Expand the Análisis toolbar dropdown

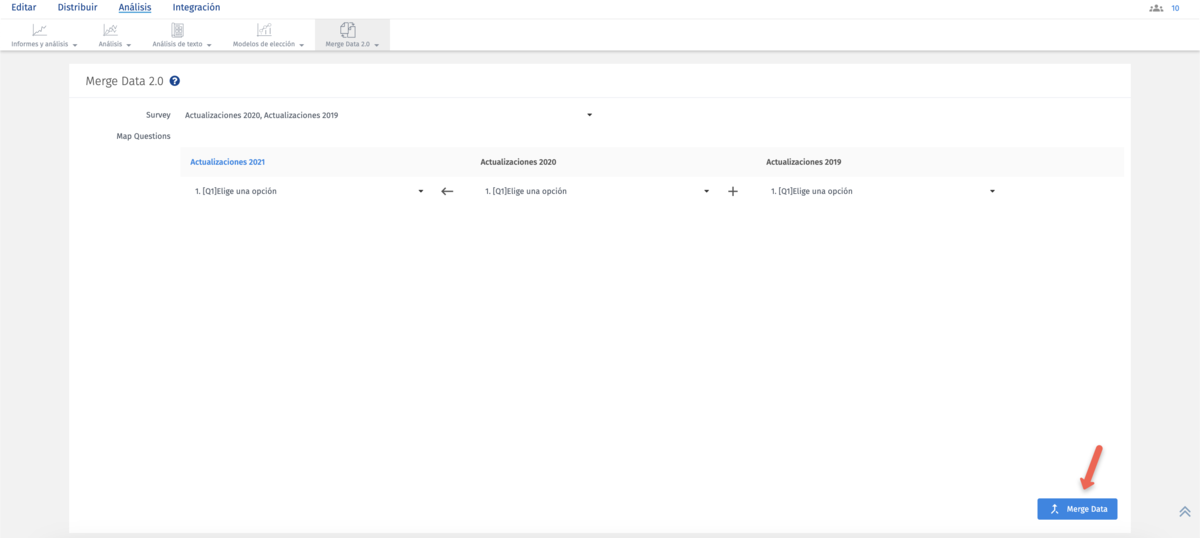pos(129,45)
